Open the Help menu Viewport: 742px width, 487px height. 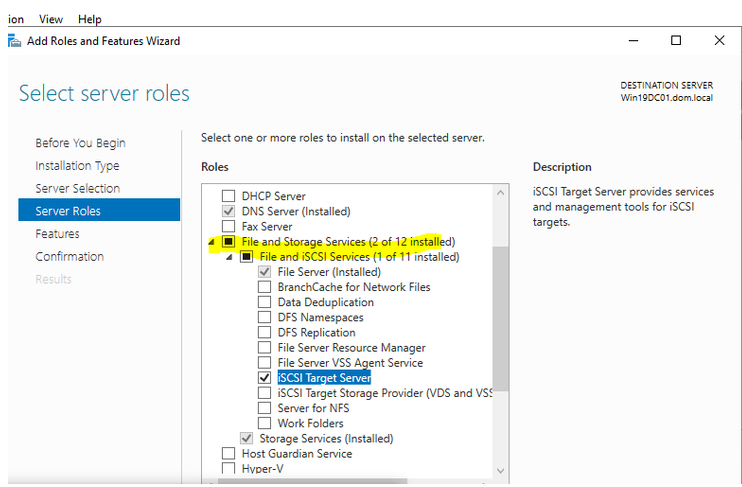click(x=90, y=19)
